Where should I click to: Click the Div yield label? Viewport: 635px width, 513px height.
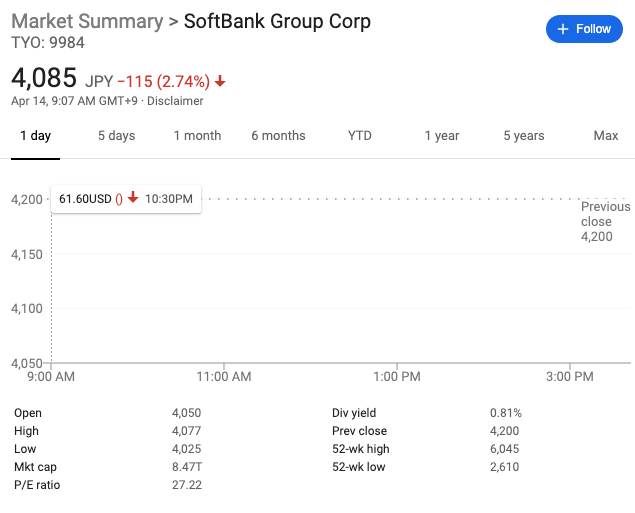[x=354, y=413]
